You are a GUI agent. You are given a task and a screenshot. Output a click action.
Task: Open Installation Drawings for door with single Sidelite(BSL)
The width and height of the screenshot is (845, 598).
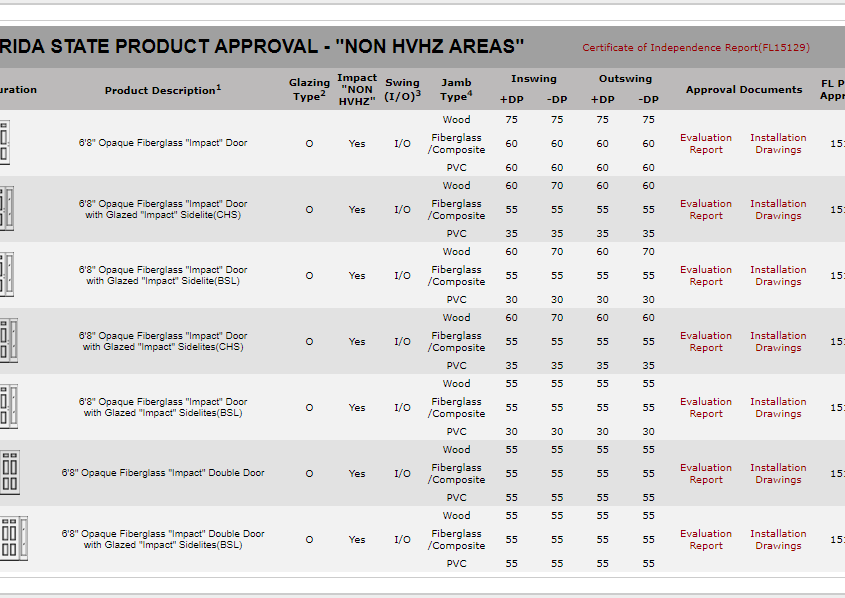click(x=778, y=275)
